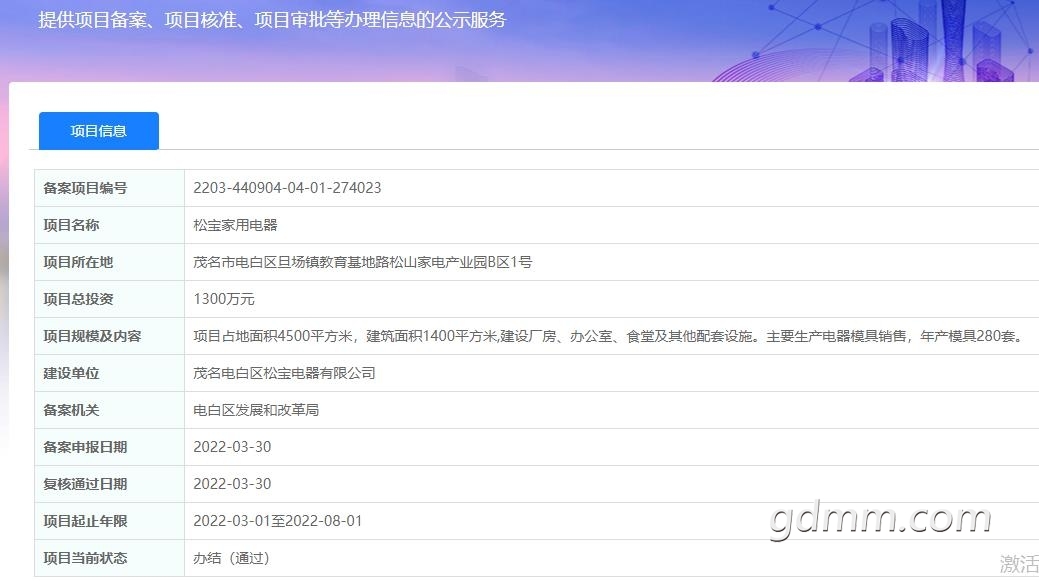Screen dimensions: 1039x581
Task: Click the 建设单位 label
Action: pyautogui.click(x=71, y=373)
